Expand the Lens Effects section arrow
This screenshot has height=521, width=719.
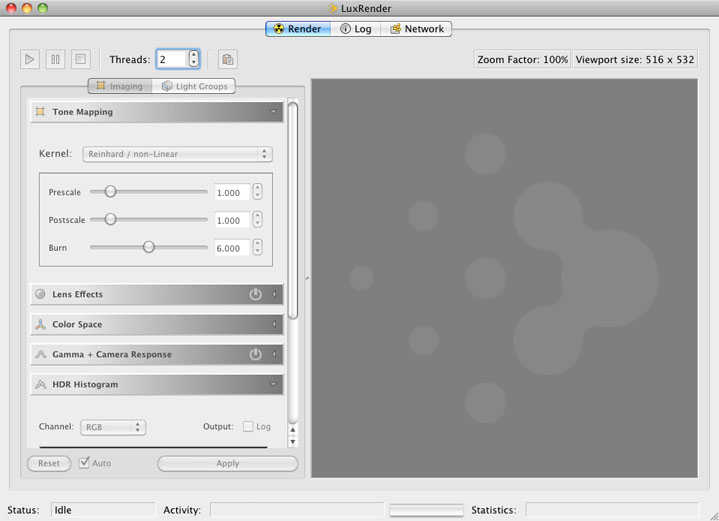click(x=274, y=294)
